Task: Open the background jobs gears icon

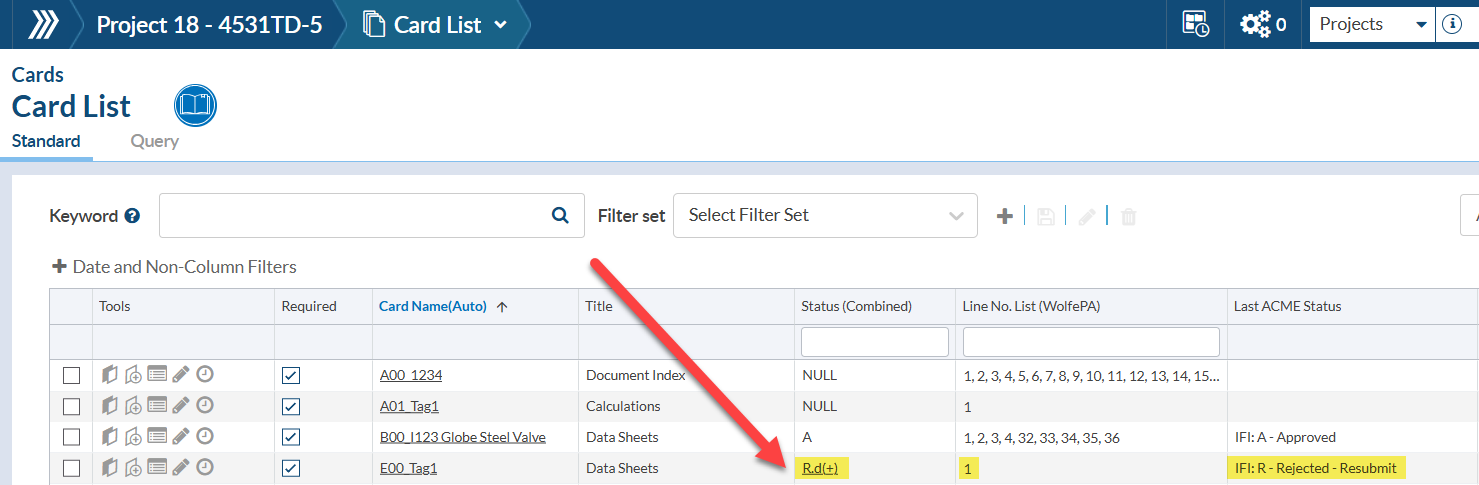Action: [x=1256, y=25]
